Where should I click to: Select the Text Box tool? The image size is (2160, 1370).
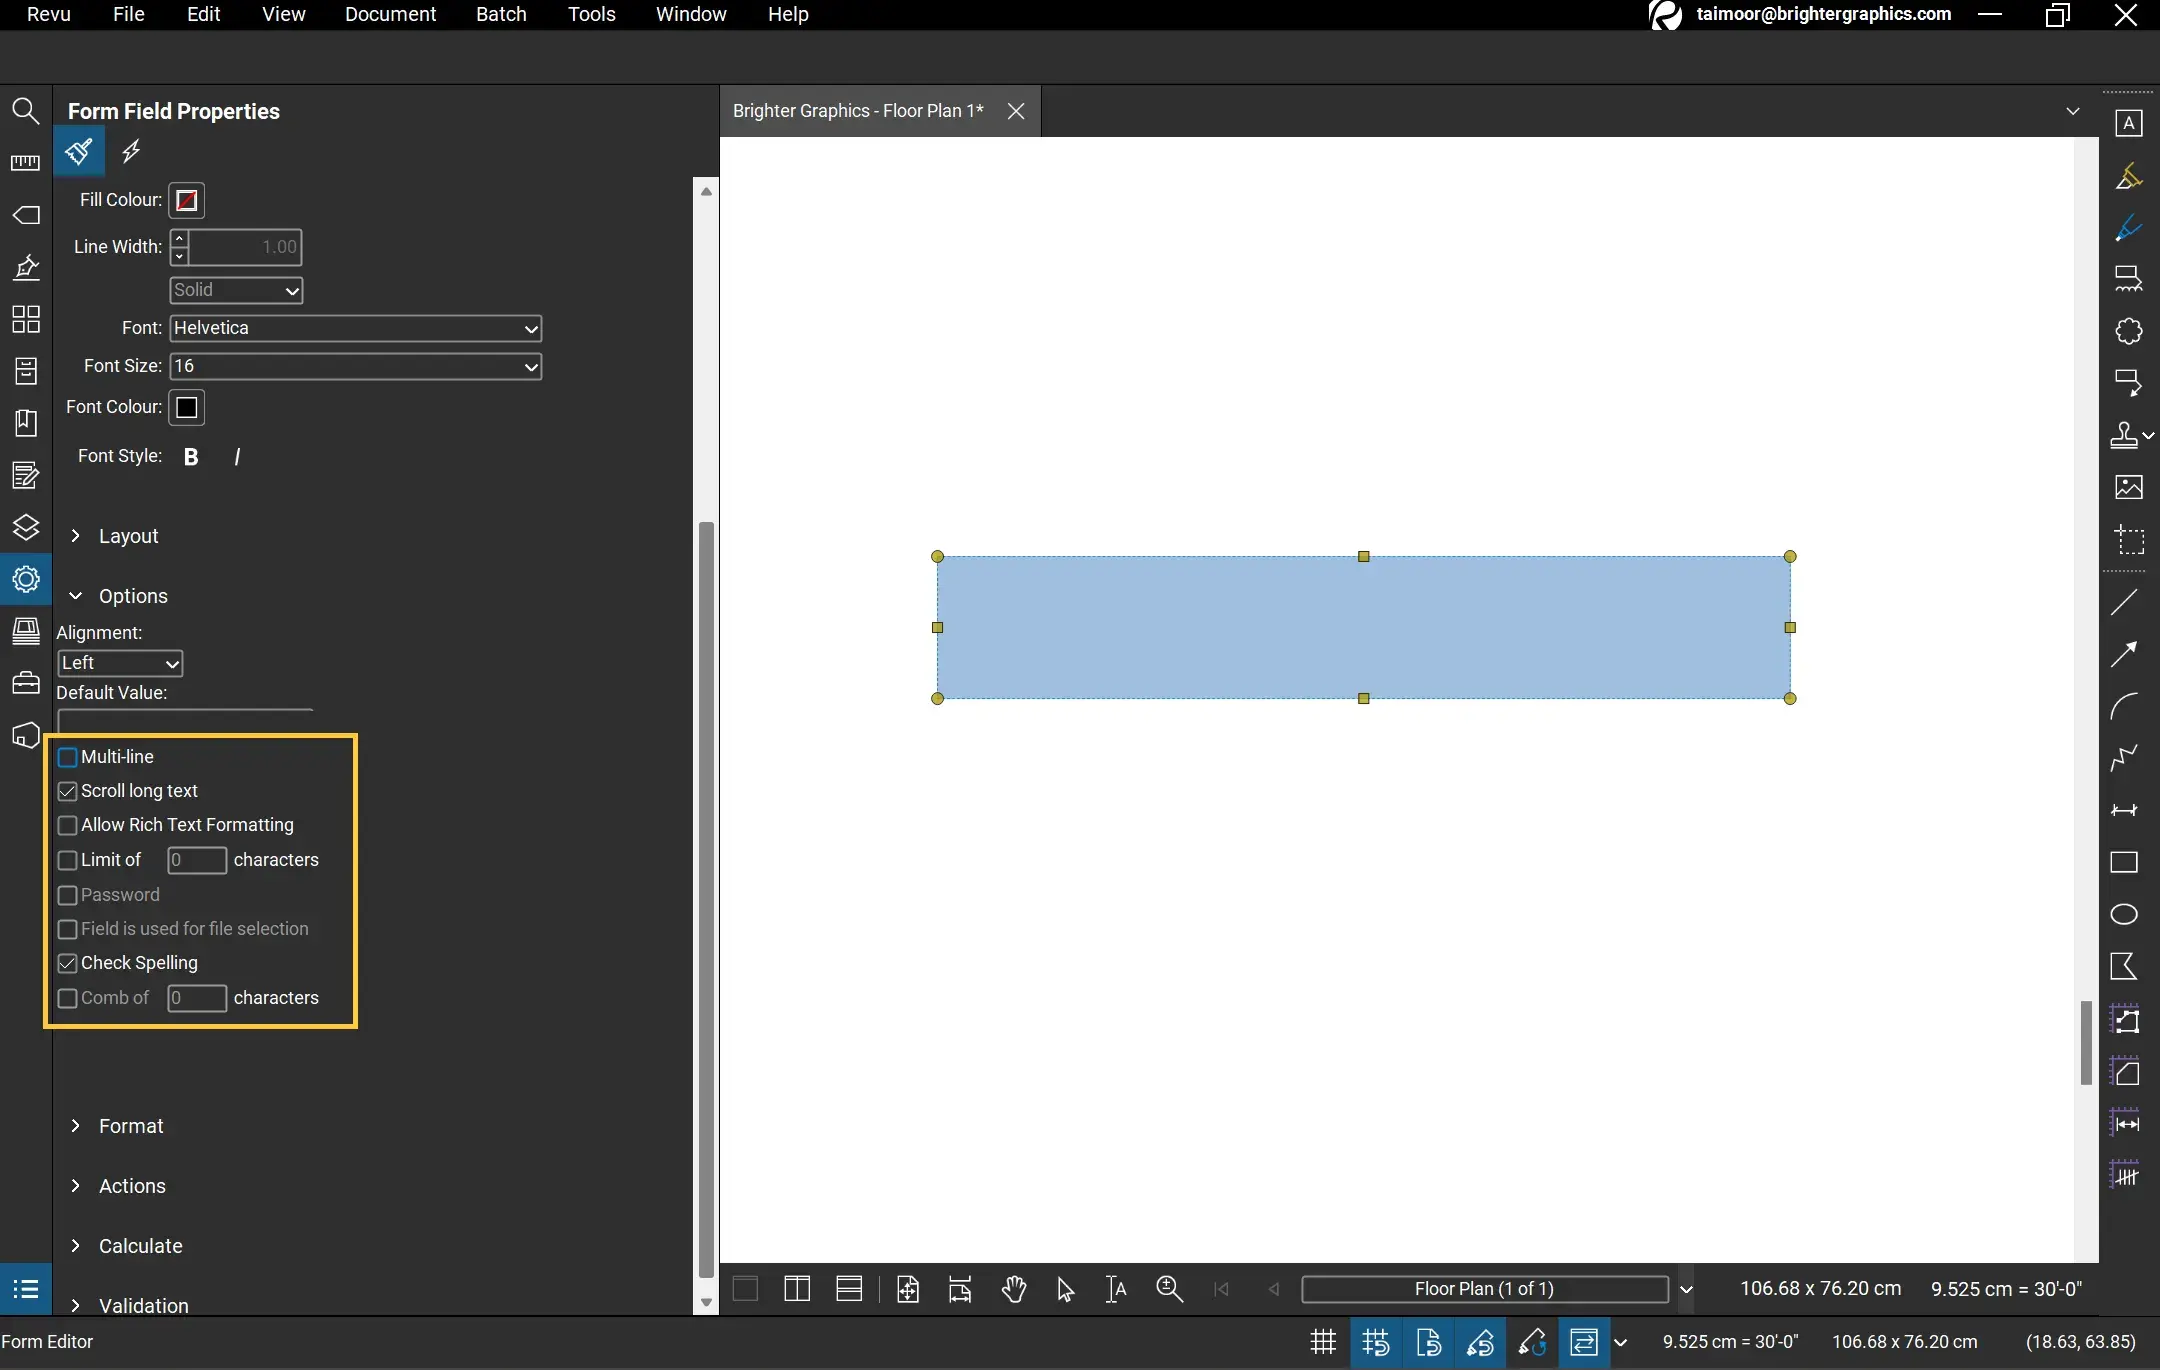pos(2129,123)
